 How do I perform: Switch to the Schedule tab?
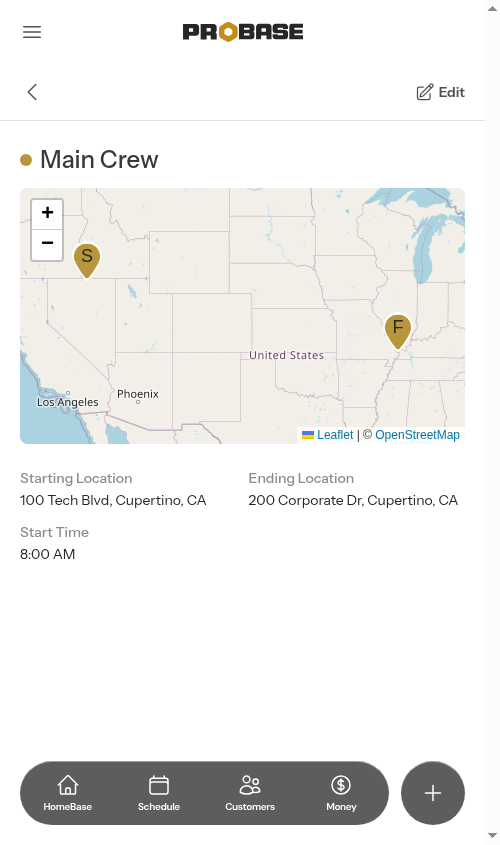159,793
